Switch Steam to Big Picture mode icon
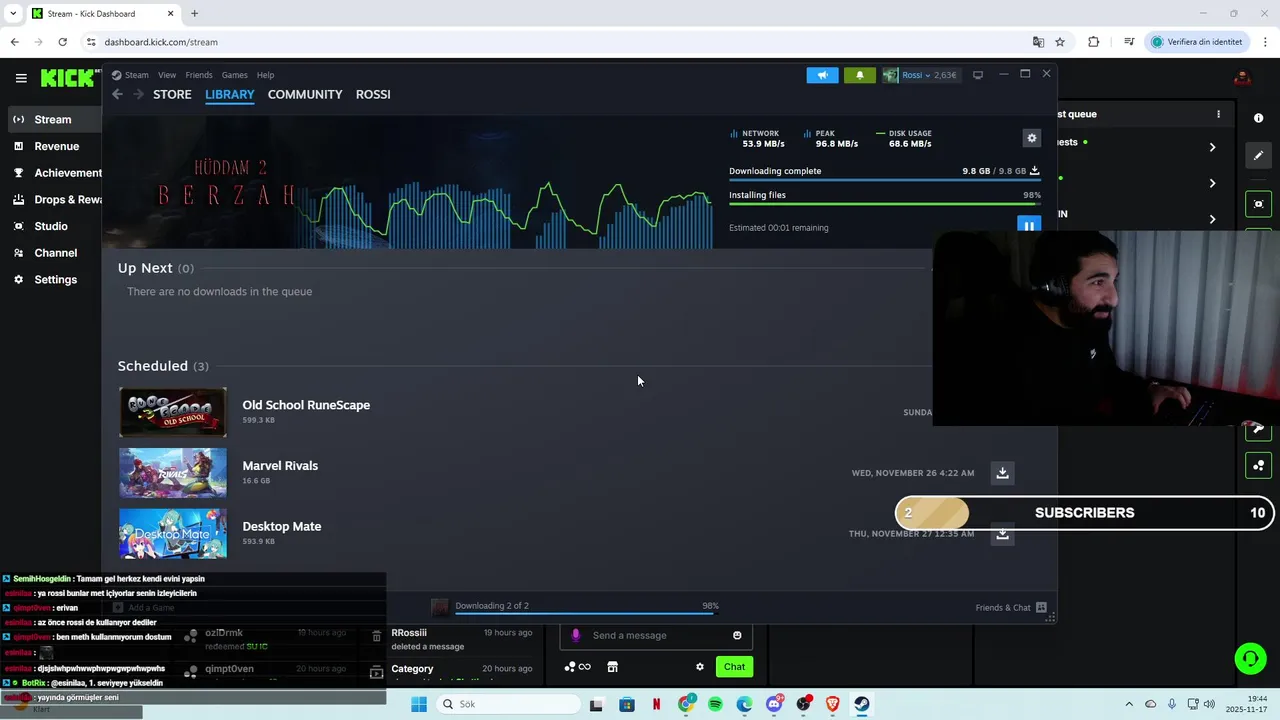The height and width of the screenshot is (720, 1280). click(978, 75)
